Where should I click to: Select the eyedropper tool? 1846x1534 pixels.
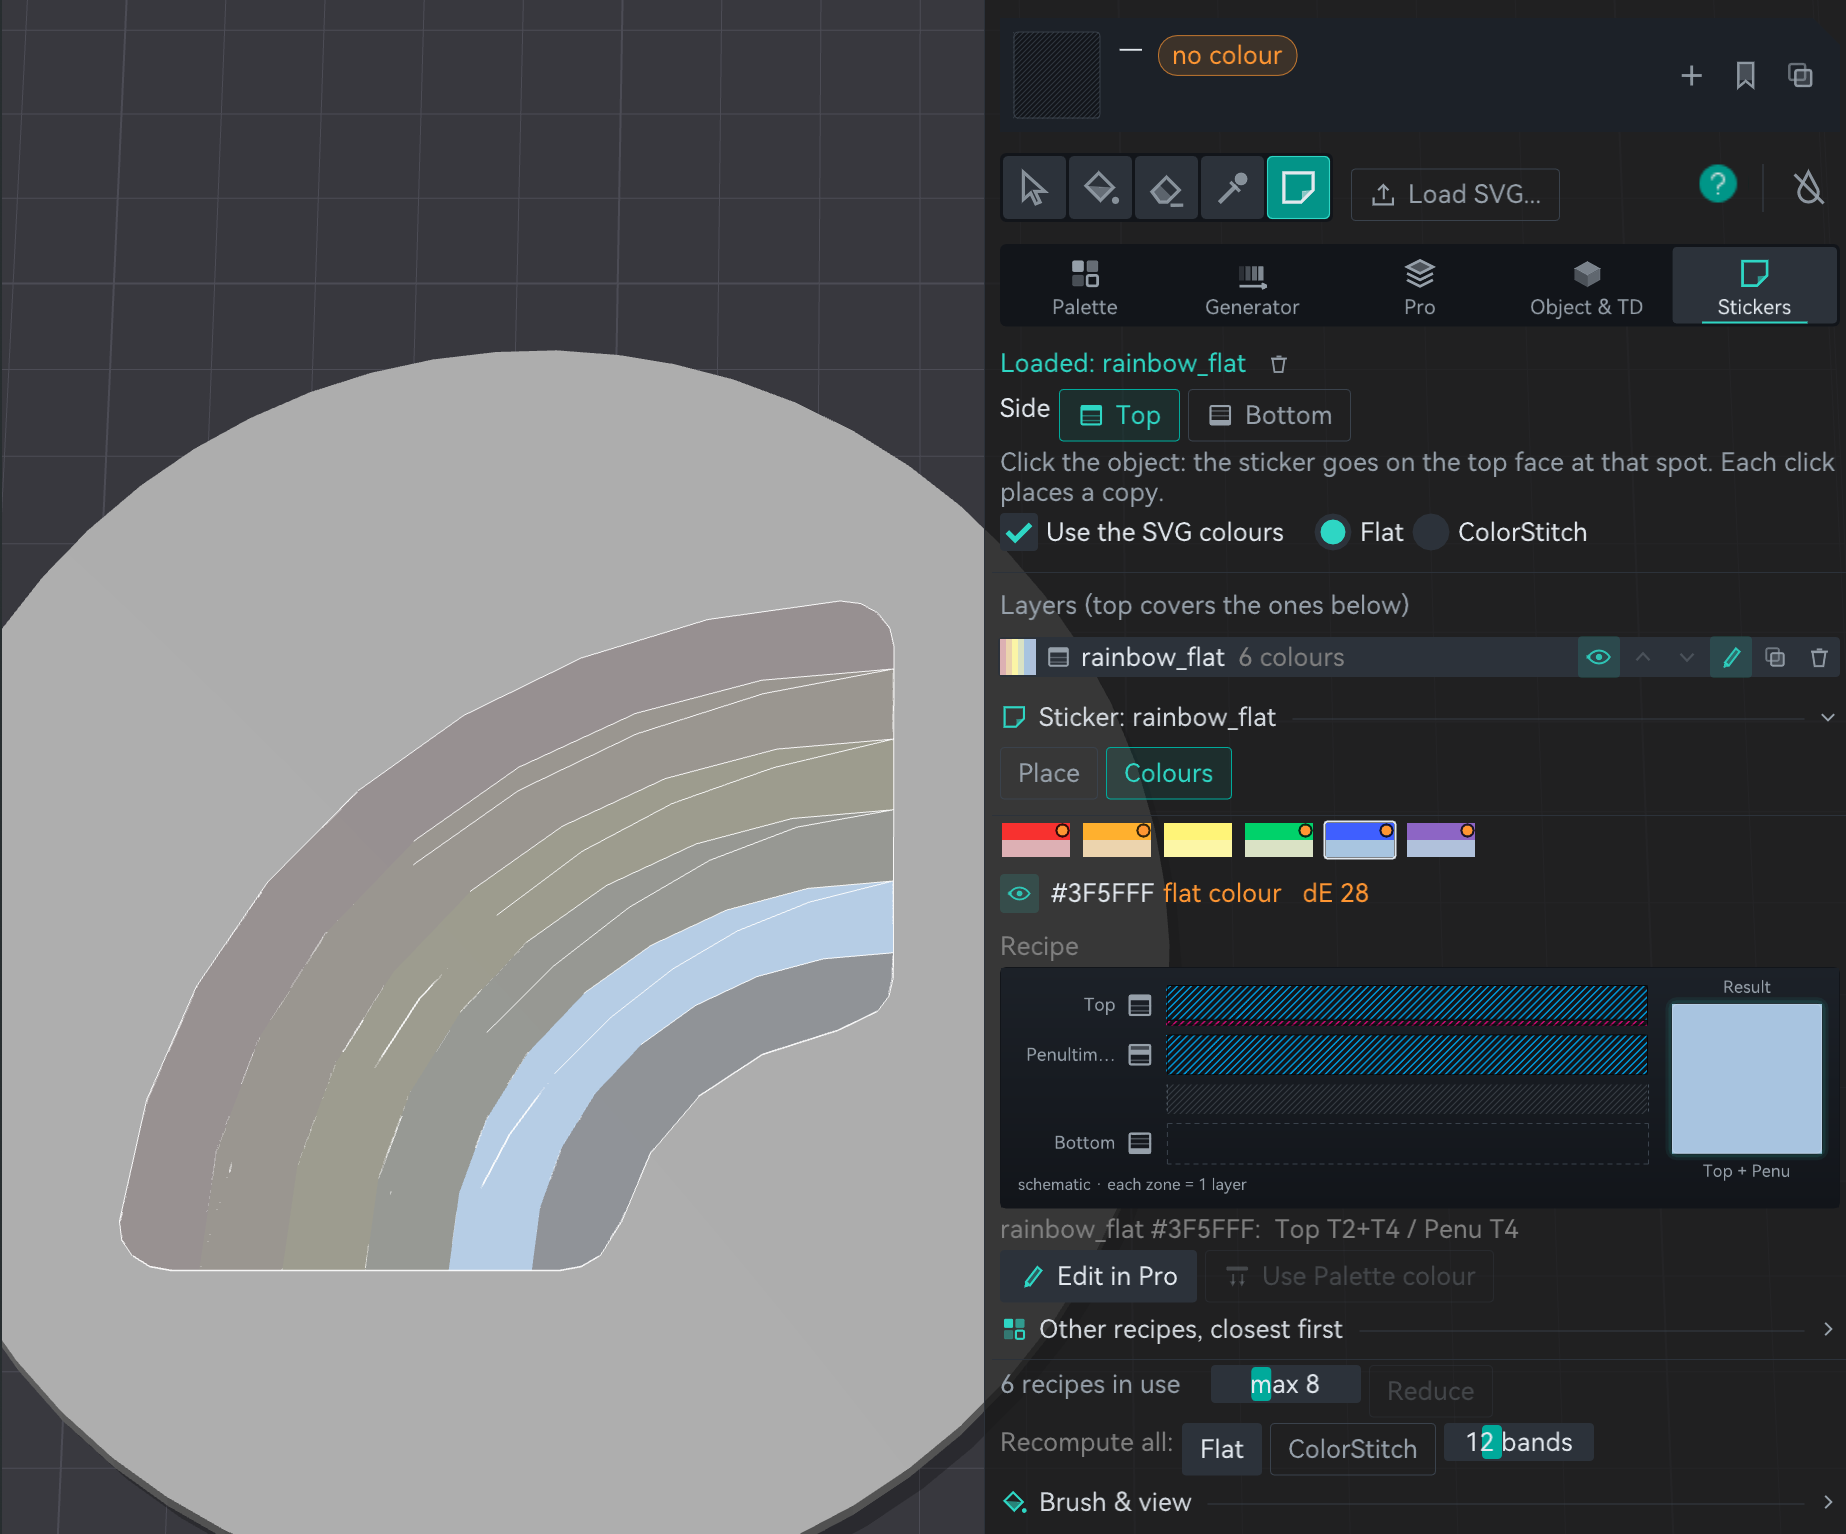click(x=1232, y=188)
